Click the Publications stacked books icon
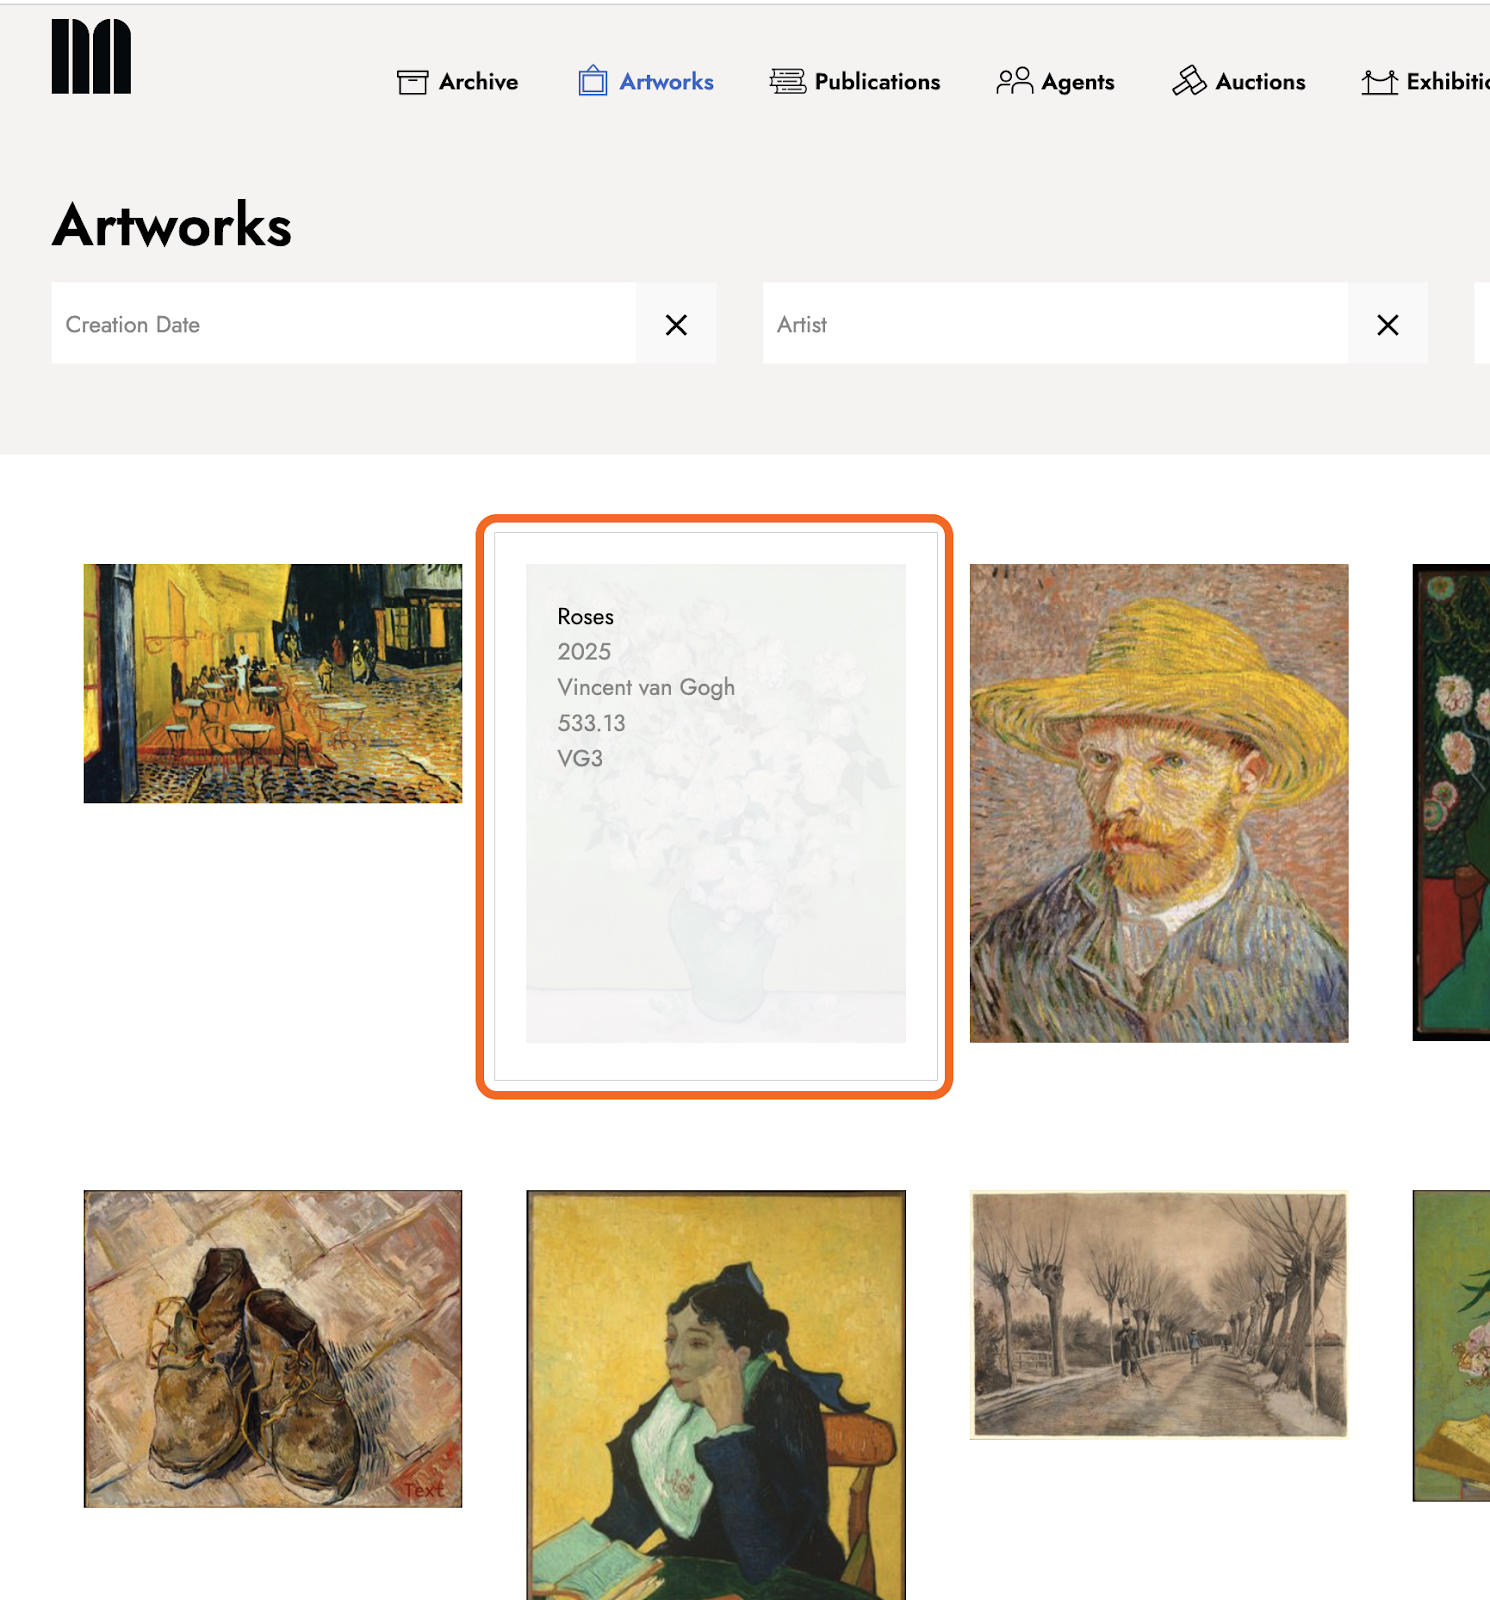The image size is (1490, 1600). pos(787,81)
